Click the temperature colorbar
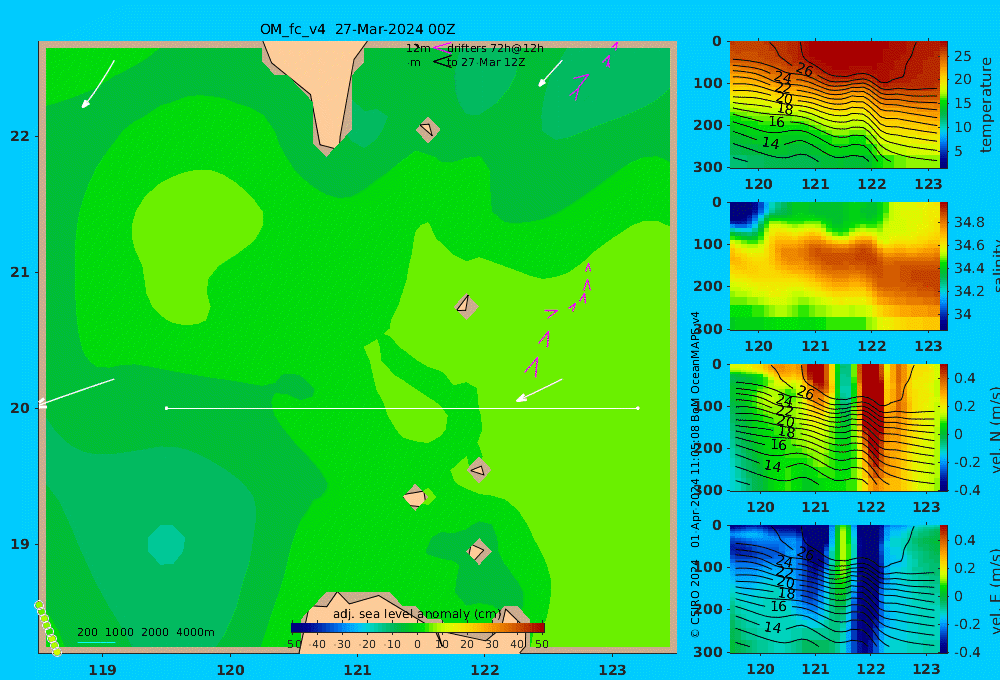The image size is (1000, 680). coord(944,105)
